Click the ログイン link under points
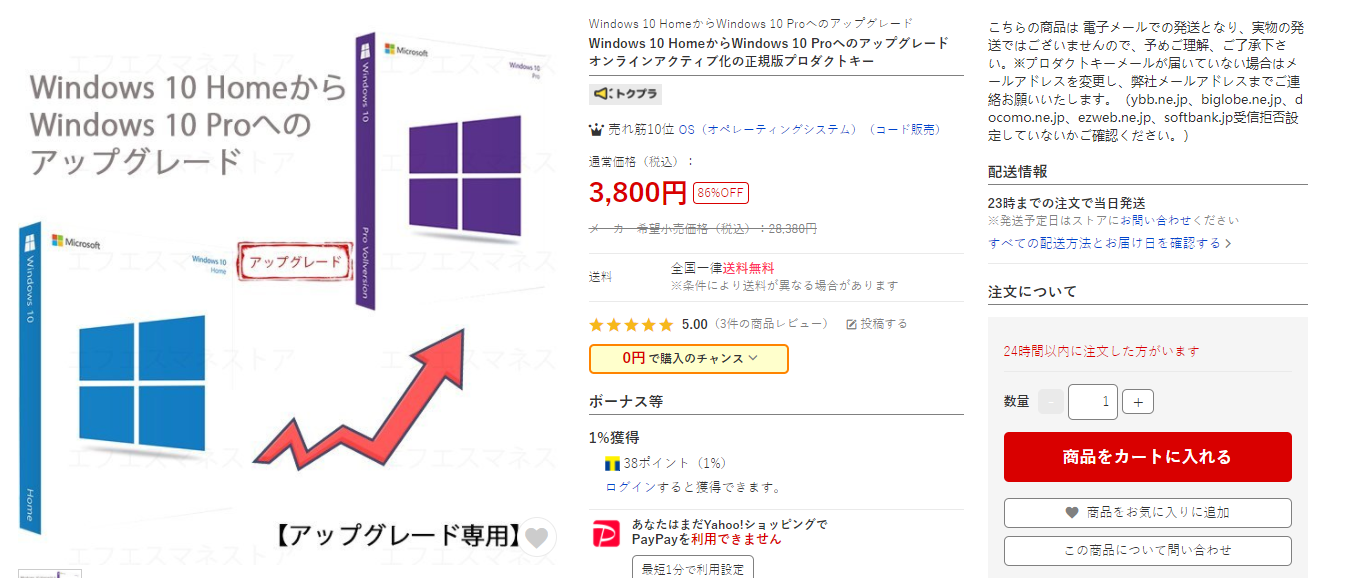The image size is (1350, 578). (x=631, y=487)
